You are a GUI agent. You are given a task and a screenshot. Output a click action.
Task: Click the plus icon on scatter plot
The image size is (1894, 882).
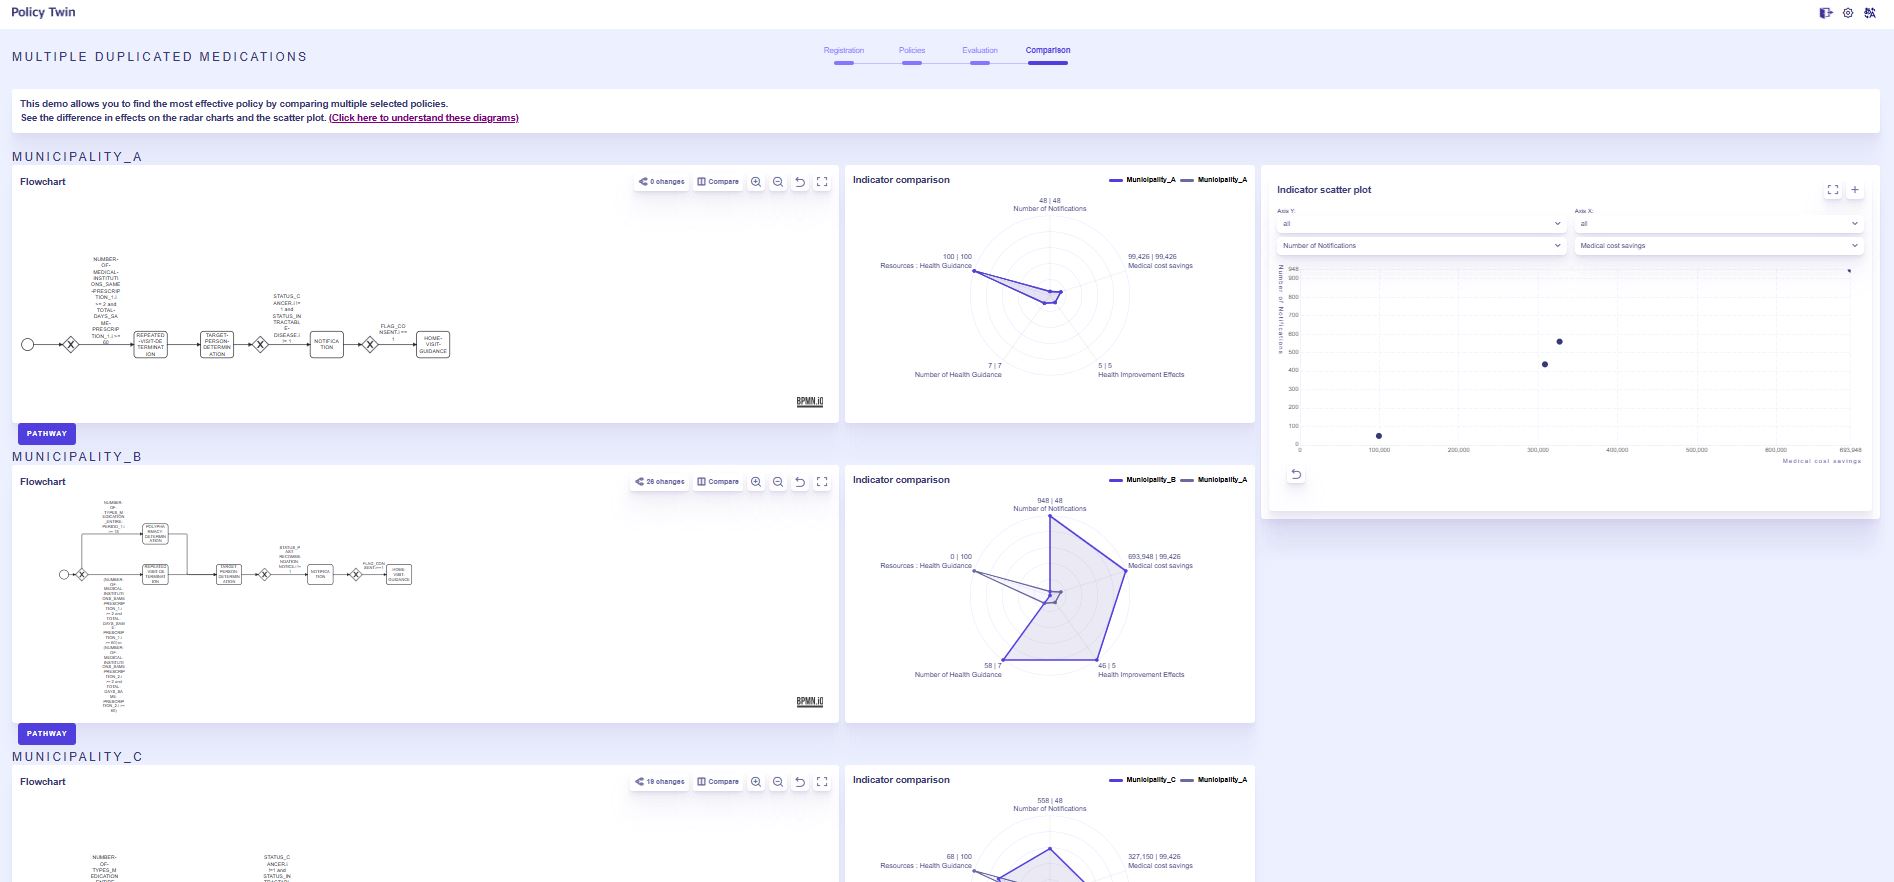point(1855,190)
